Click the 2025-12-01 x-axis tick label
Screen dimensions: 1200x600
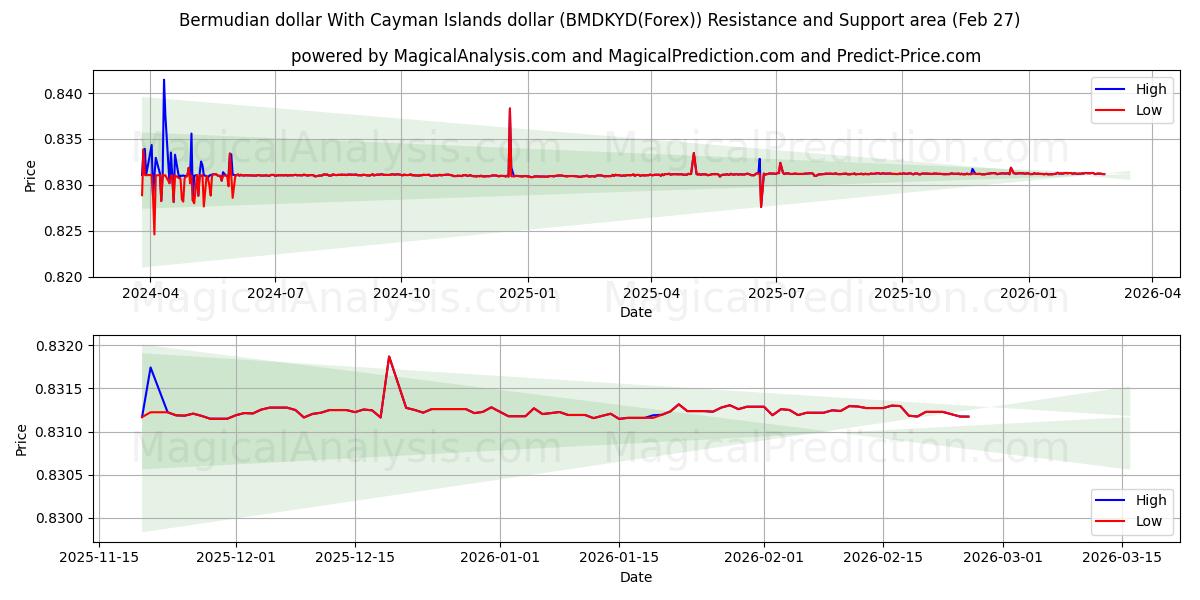pyautogui.click(x=236, y=559)
